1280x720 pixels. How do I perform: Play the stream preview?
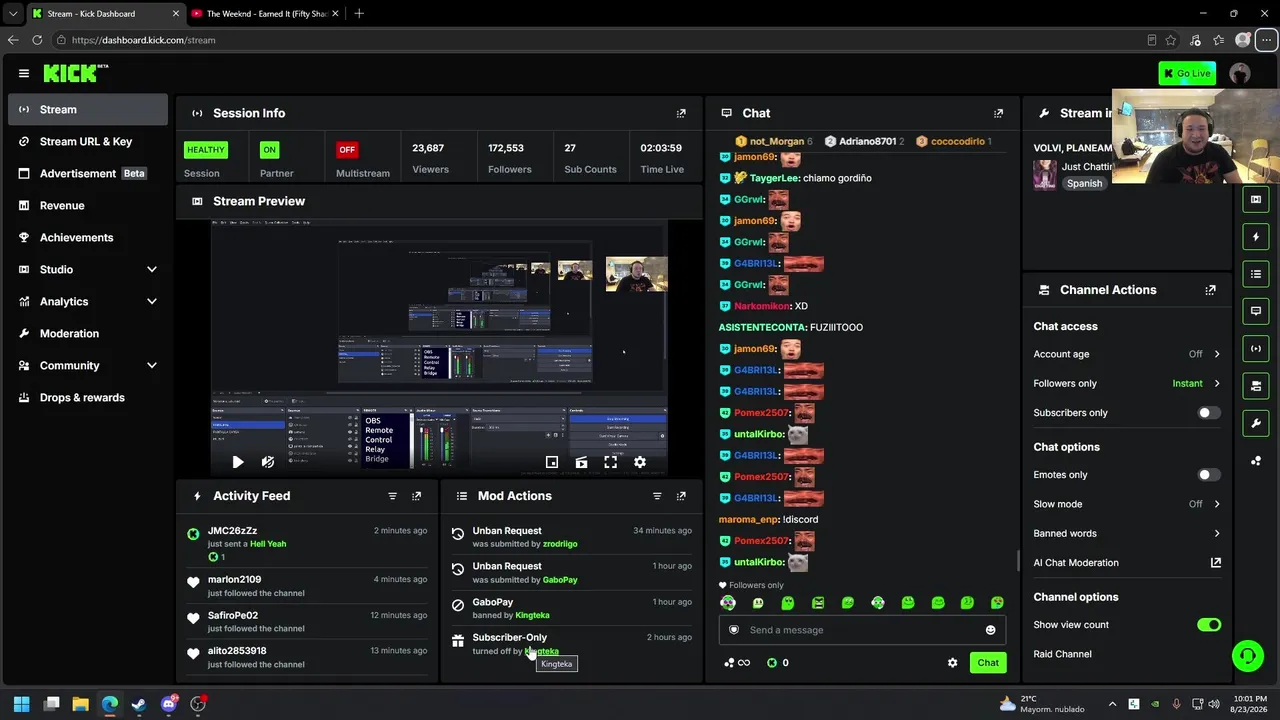pyautogui.click(x=237, y=462)
